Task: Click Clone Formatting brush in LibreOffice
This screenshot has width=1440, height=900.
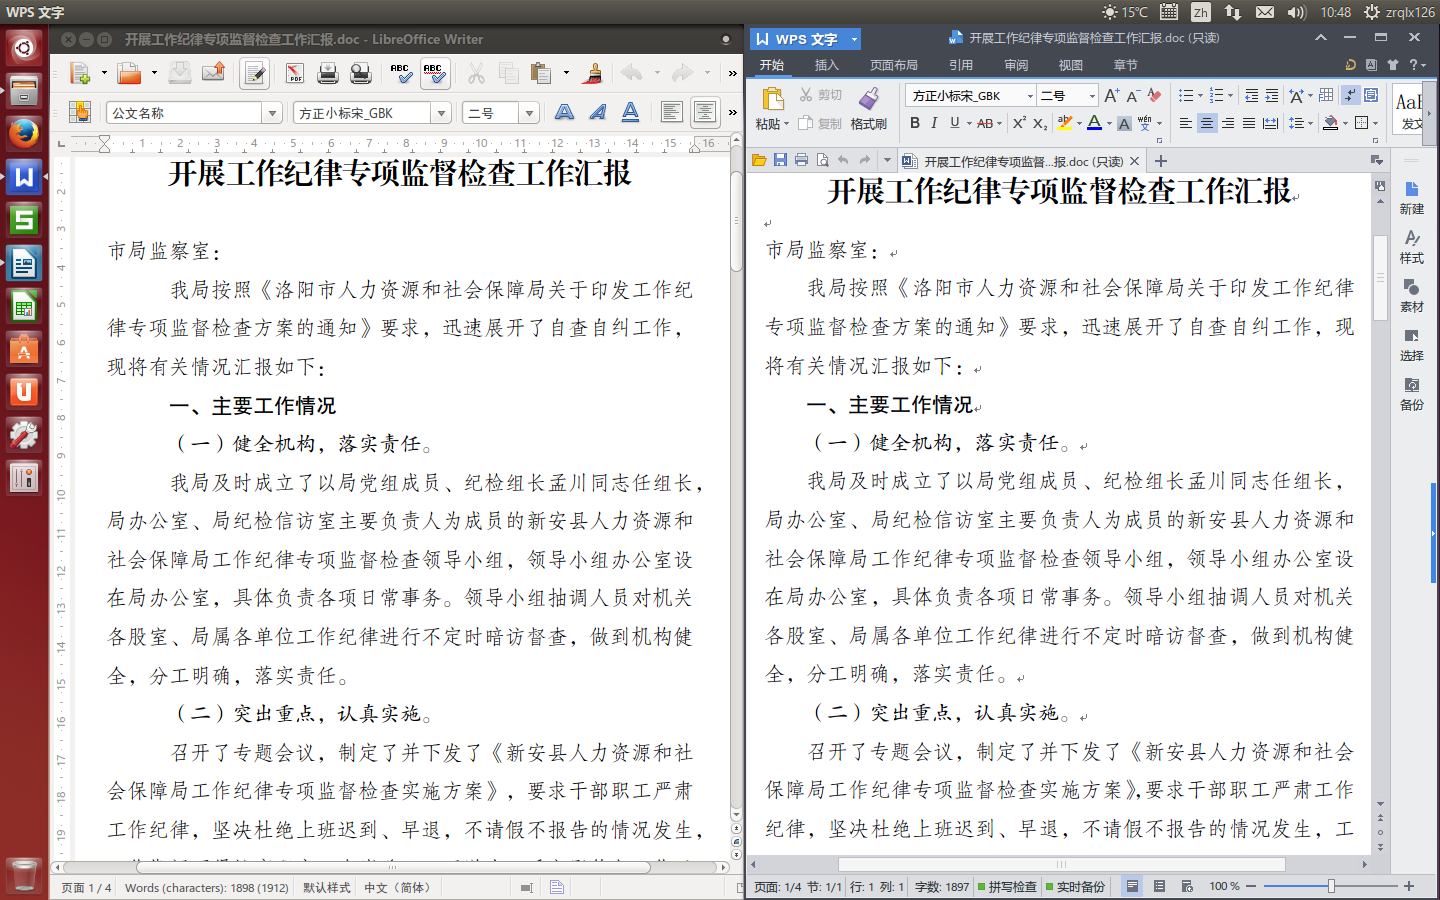Action: click(x=593, y=73)
